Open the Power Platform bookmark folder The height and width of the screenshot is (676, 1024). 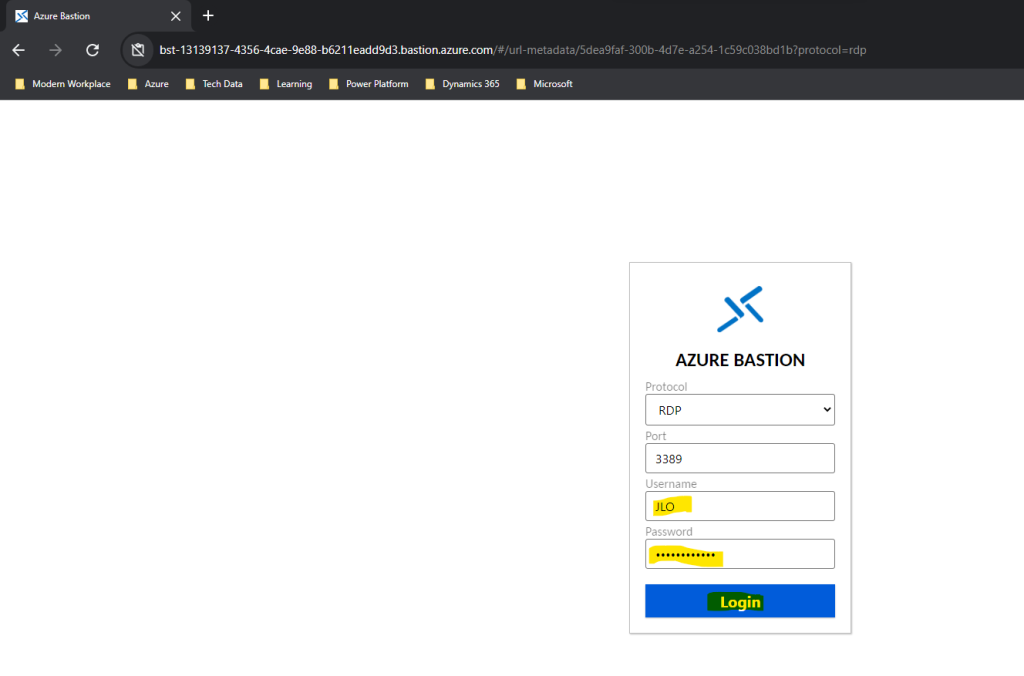(x=369, y=84)
